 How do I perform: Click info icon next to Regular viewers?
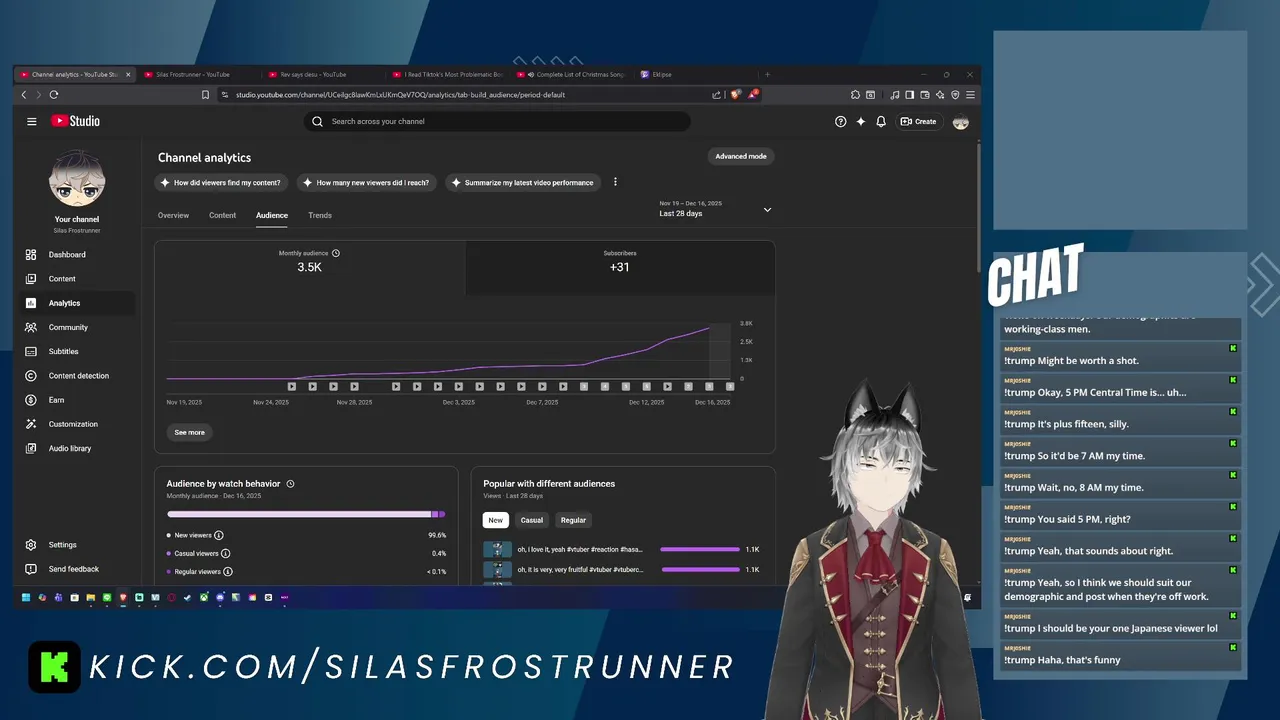click(228, 572)
